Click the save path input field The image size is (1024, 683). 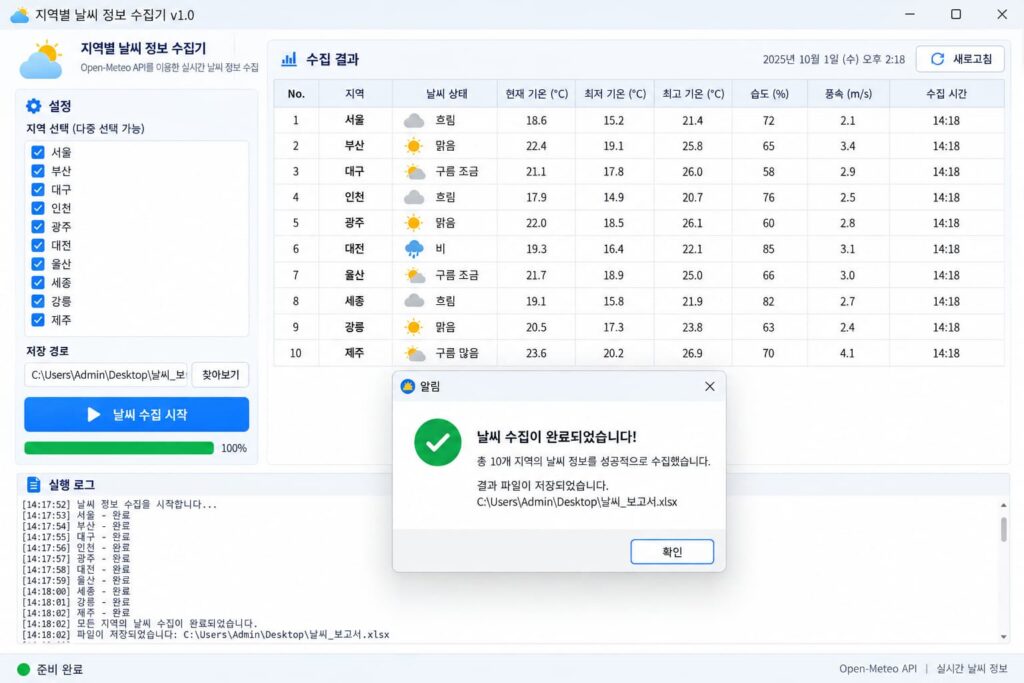(106, 375)
